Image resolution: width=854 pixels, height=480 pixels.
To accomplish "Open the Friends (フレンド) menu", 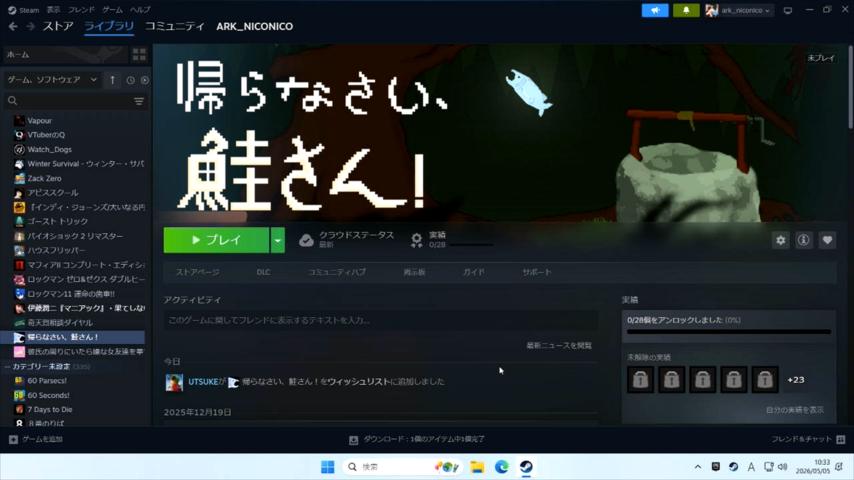I will coord(81,10).
